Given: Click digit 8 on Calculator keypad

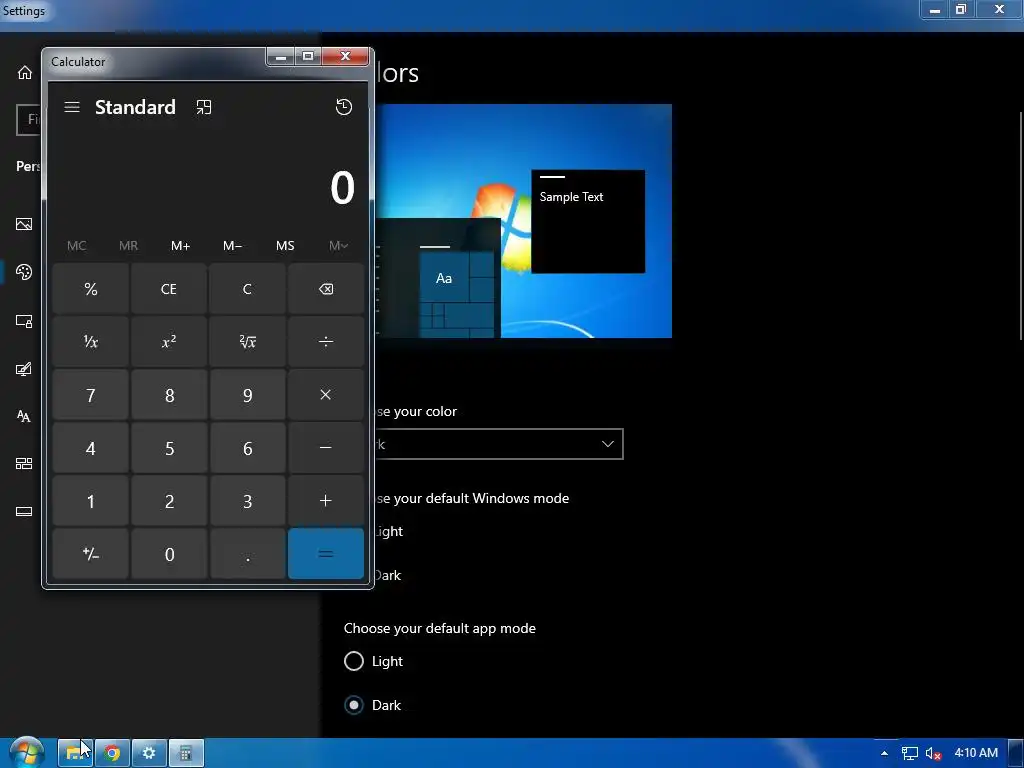Looking at the screenshot, I should click(x=168, y=394).
